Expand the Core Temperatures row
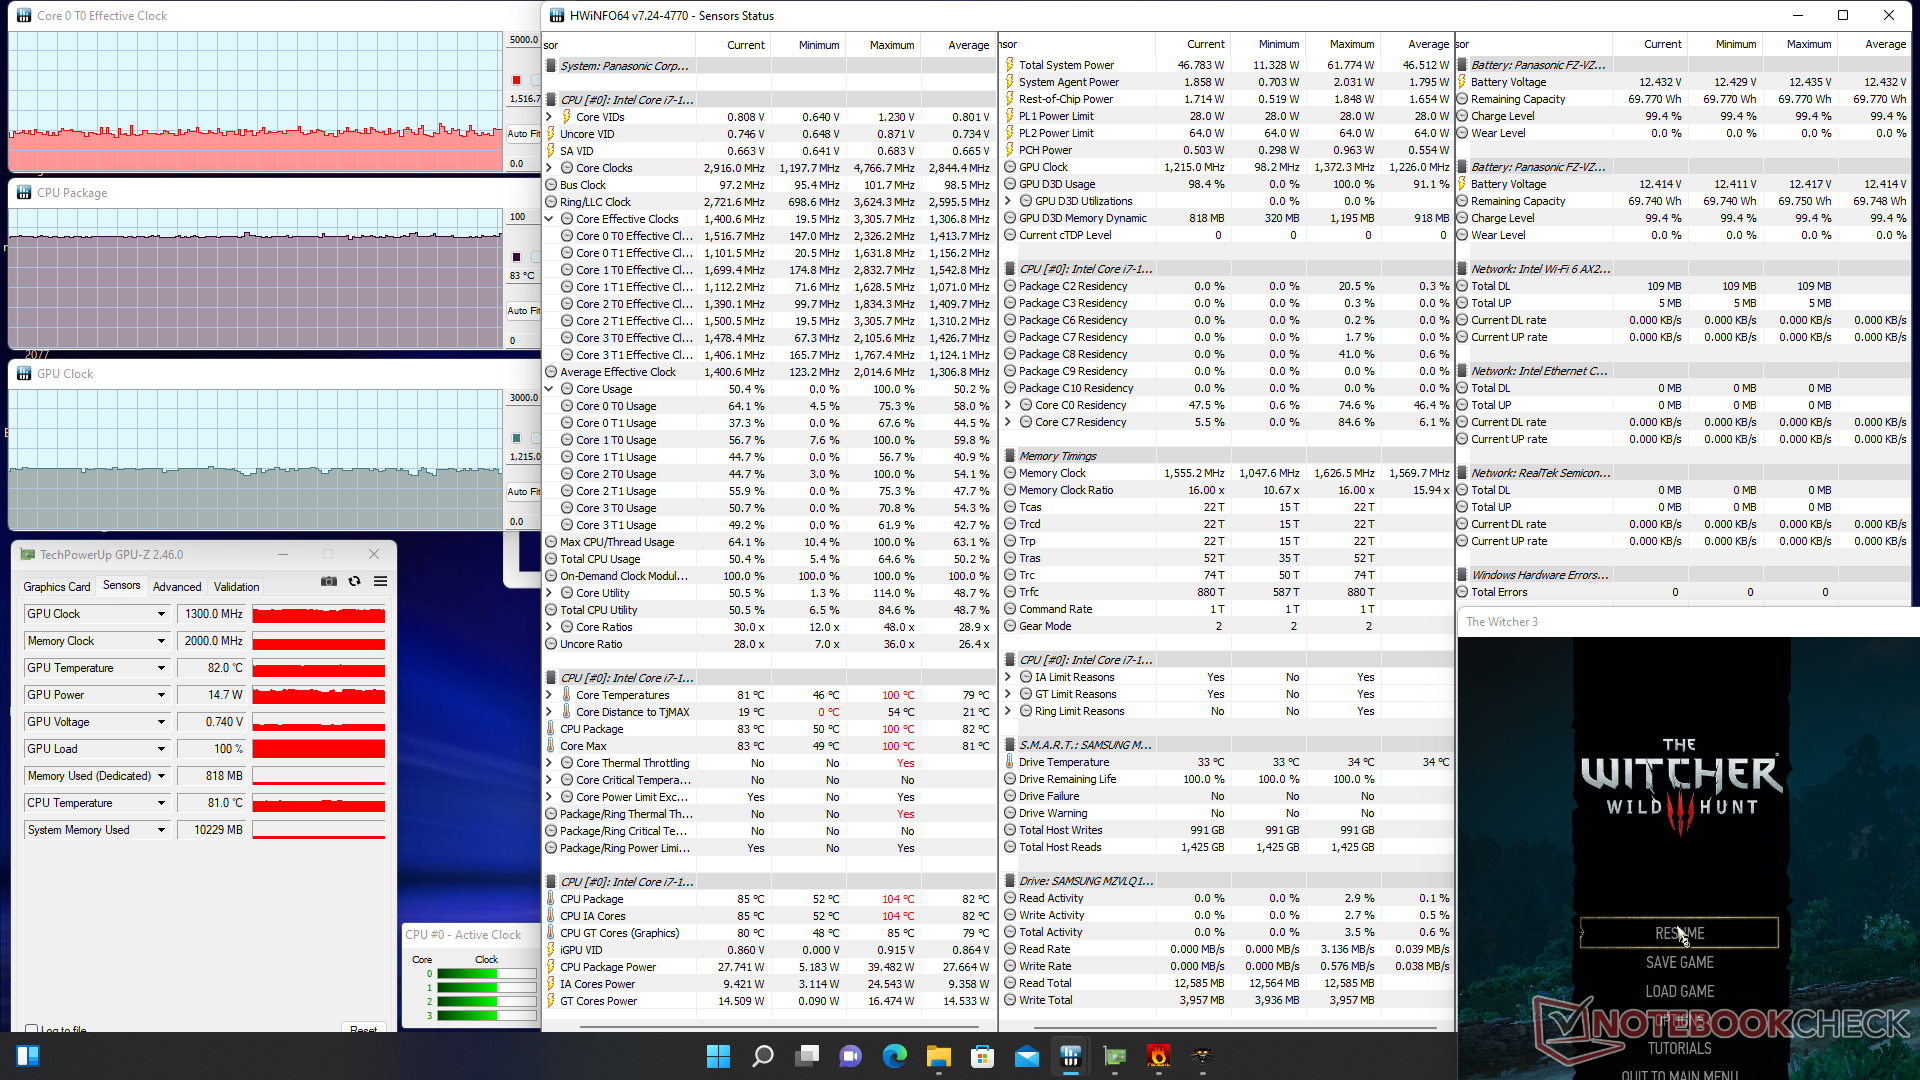 pyautogui.click(x=549, y=695)
